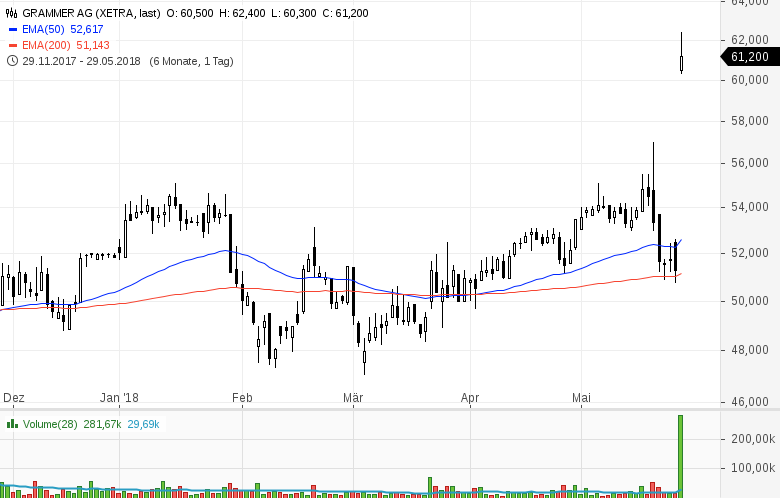Click the low price L: 60,300
Viewport: 780px width, 498px height.
293,13
